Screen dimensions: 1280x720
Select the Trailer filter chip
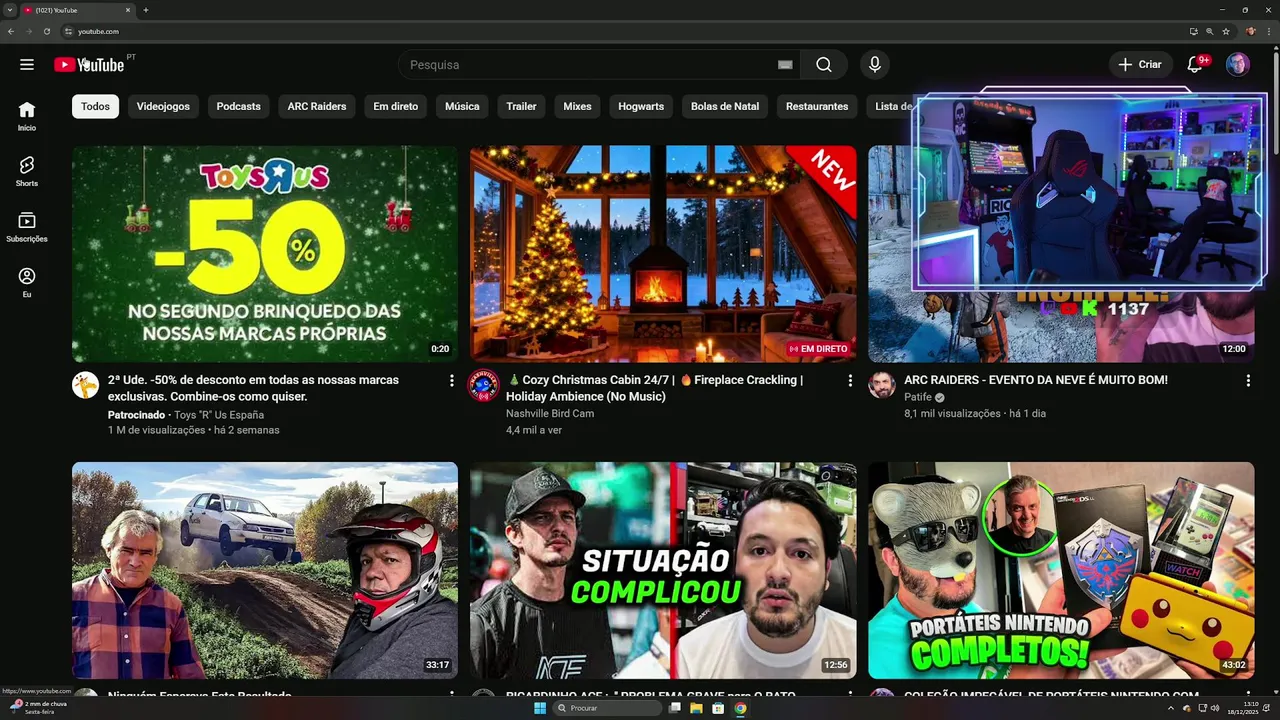coord(521,106)
